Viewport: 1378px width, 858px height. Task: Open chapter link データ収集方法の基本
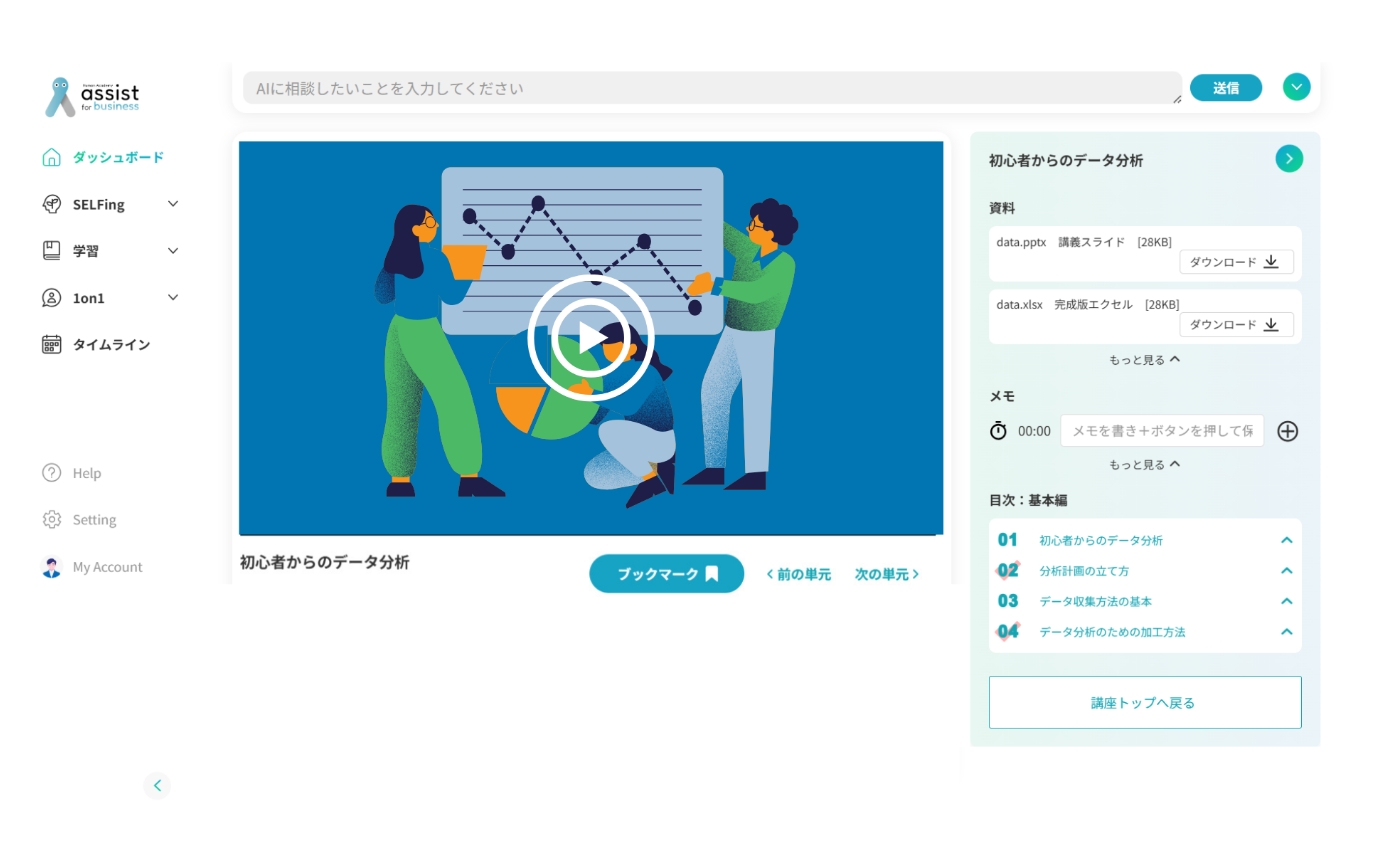tap(1096, 601)
